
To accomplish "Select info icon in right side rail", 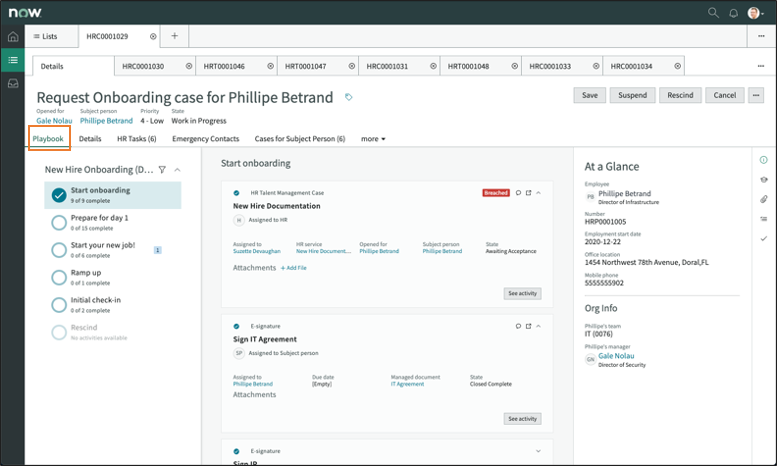I will point(764,160).
